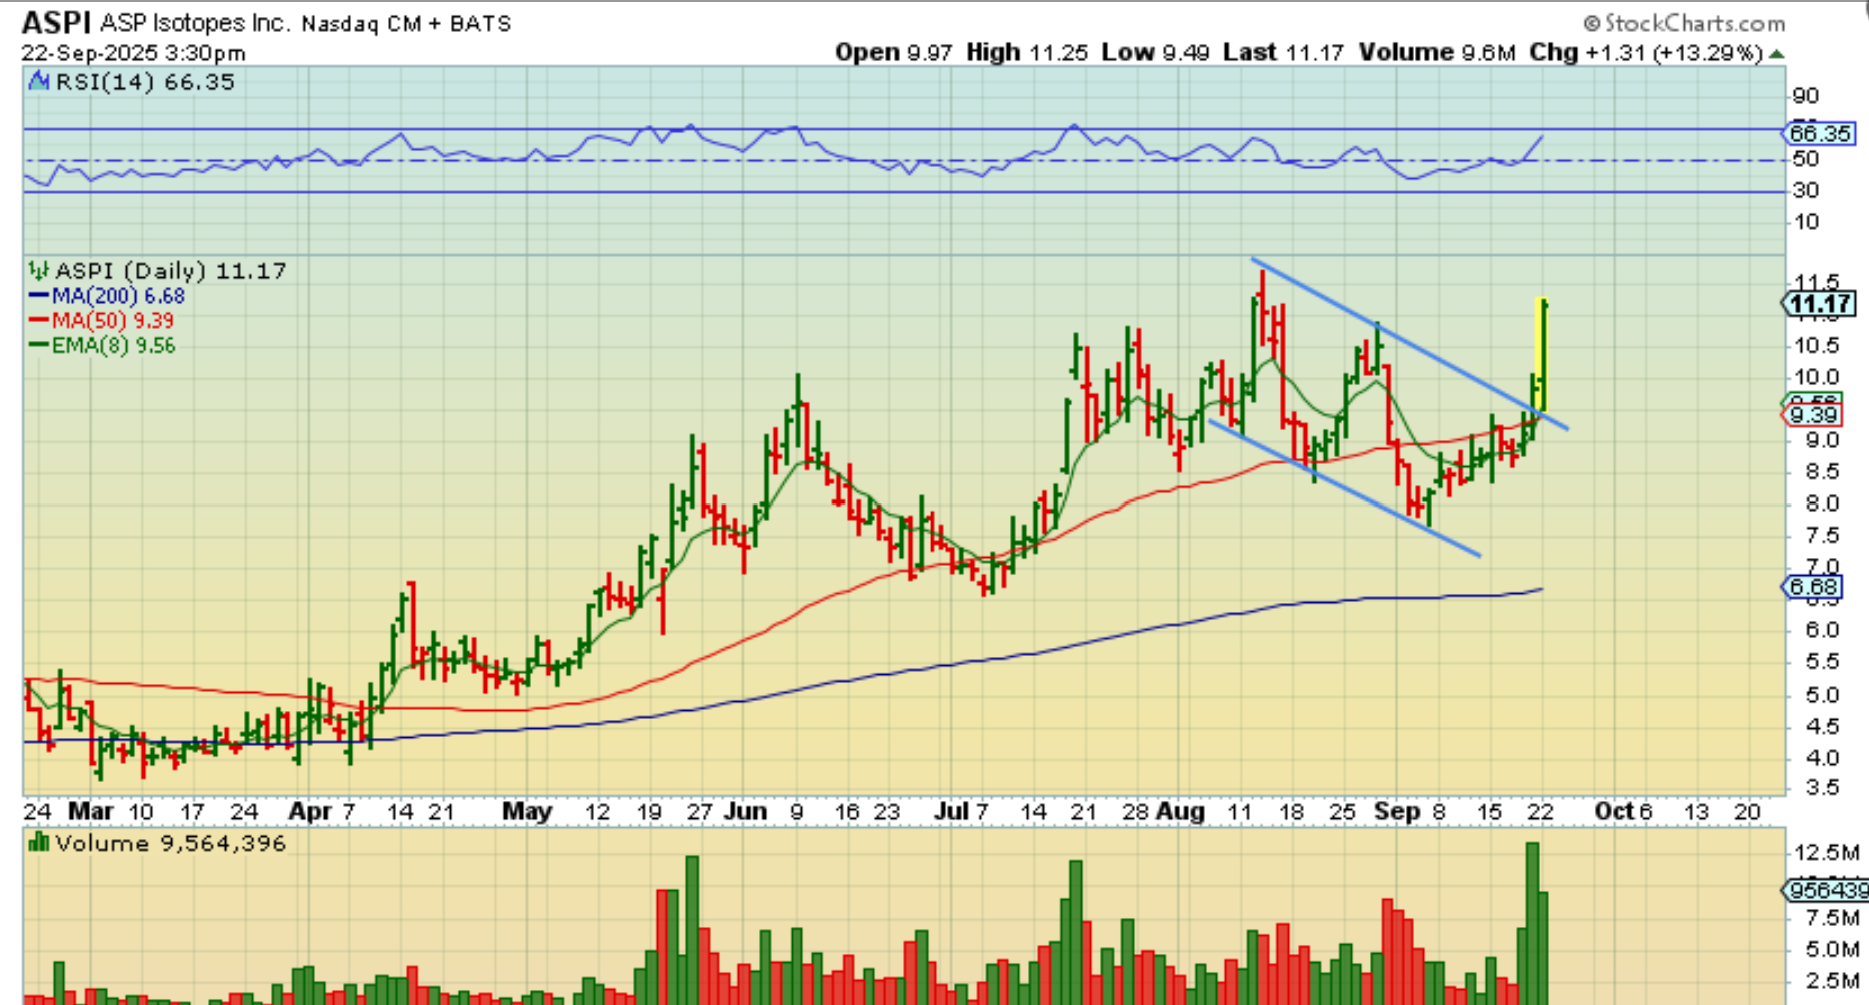Click the price bars icon before ASPI (Daily)

click(x=39, y=270)
